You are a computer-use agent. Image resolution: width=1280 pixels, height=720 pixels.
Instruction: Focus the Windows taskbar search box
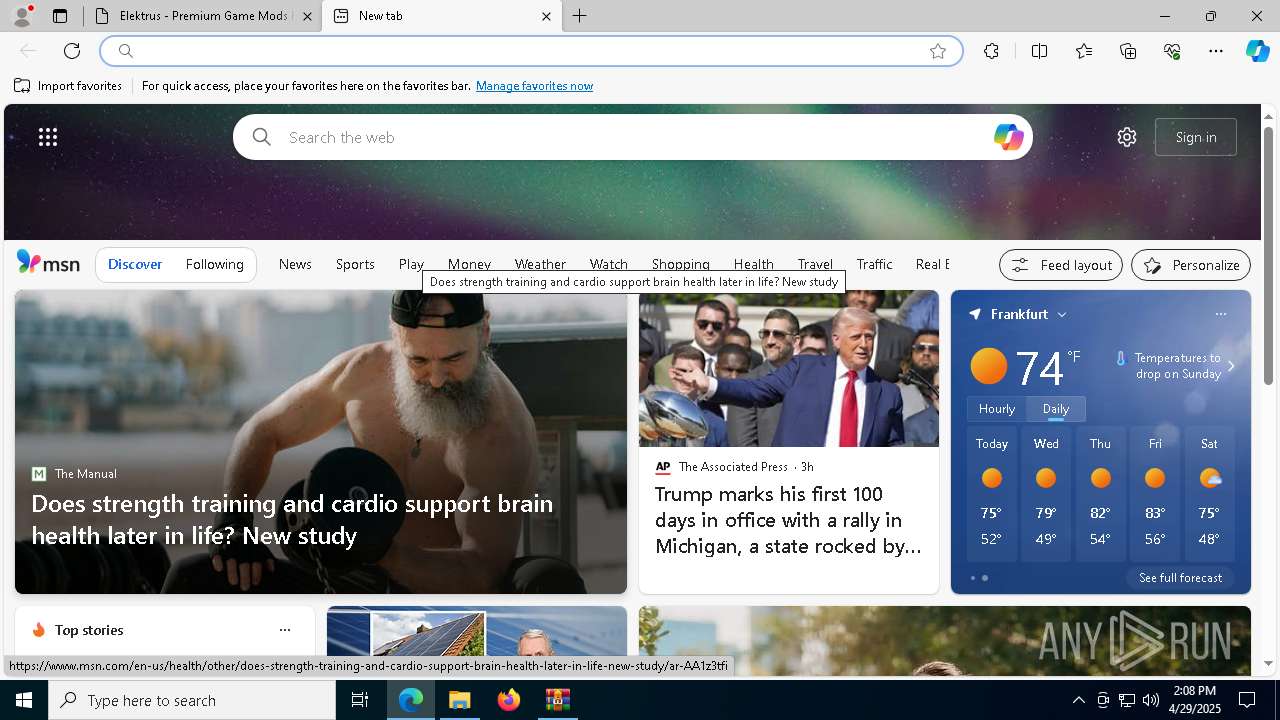coord(192,700)
